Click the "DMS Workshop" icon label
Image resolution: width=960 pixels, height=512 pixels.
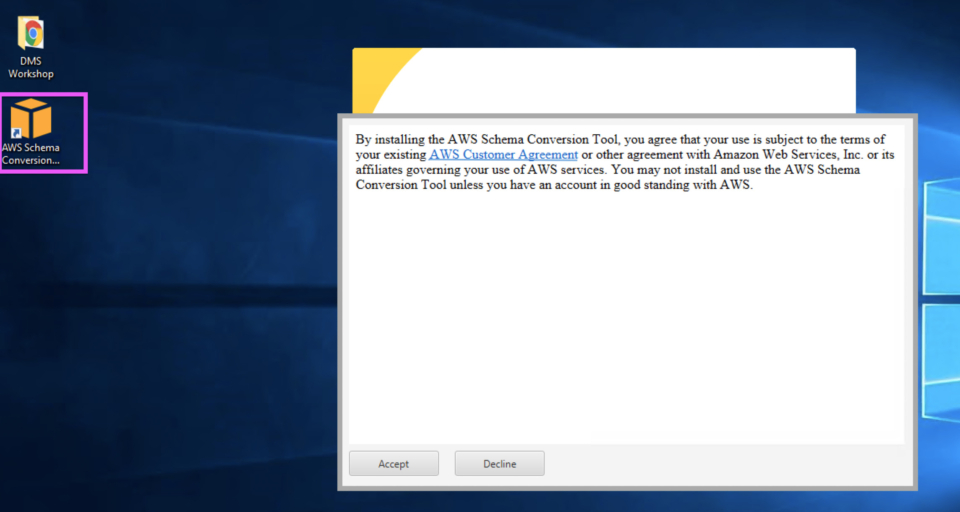coord(31,67)
